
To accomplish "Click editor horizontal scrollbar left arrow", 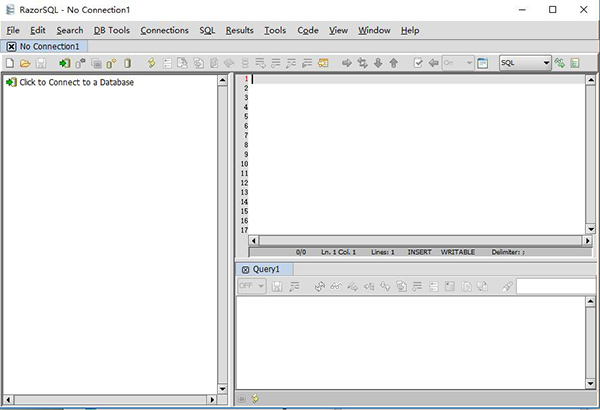I will [x=253, y=240].
